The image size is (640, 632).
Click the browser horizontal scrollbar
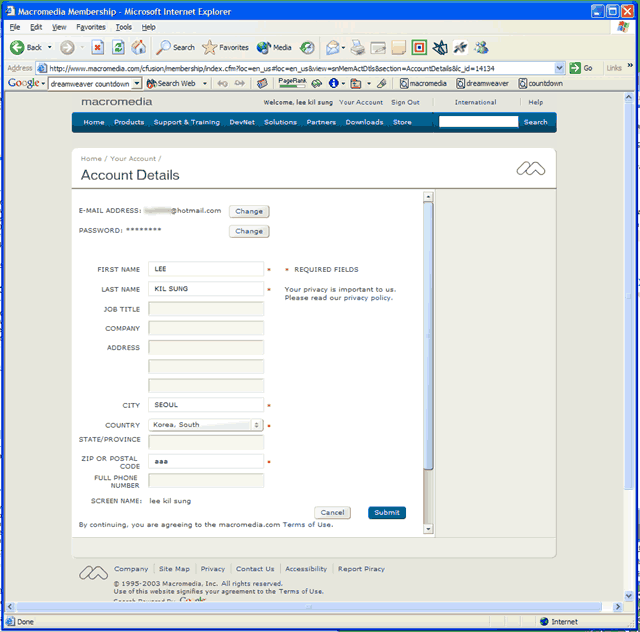309,607
